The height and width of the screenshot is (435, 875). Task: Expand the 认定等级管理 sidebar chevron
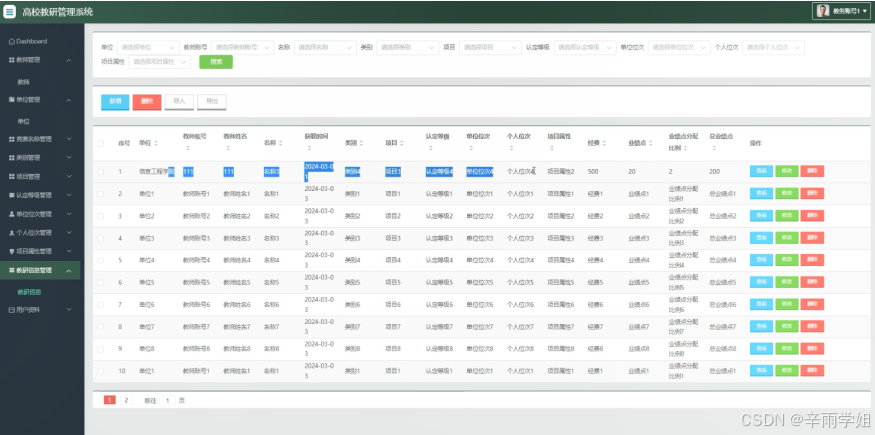[x=69, y=195]
